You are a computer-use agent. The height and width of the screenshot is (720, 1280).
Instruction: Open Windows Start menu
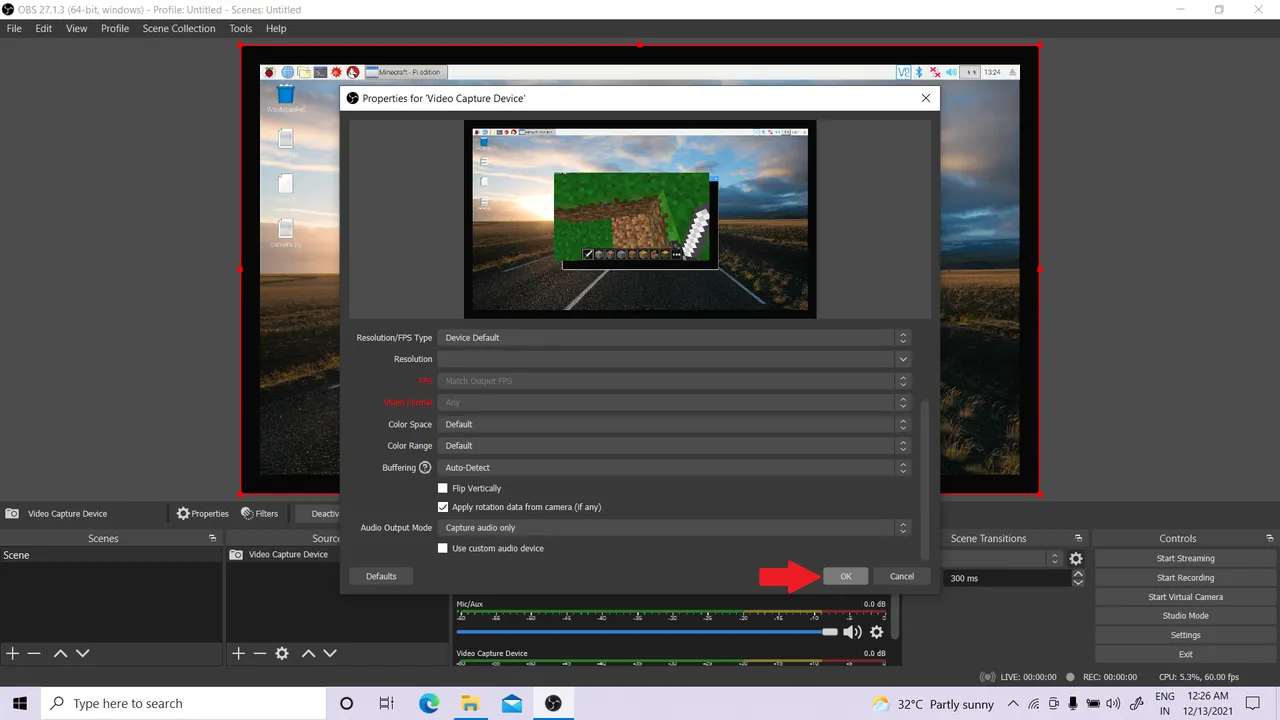point(20,703)
